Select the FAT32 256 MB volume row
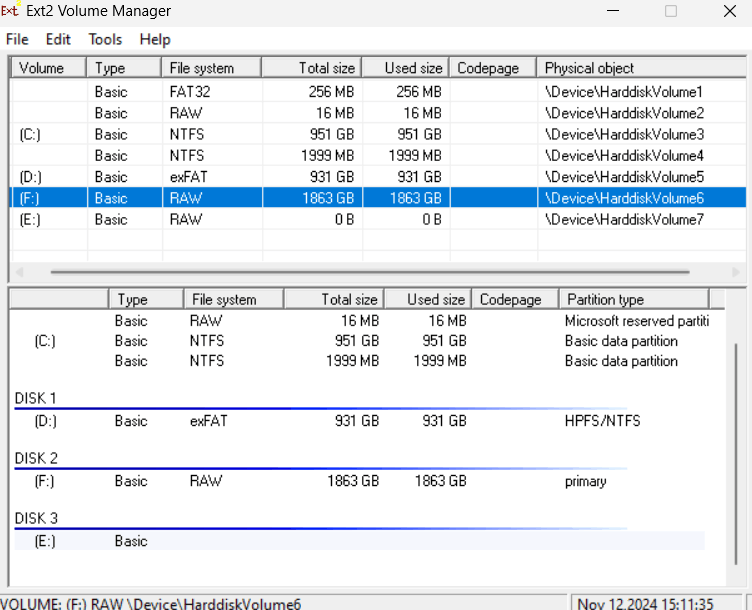The height and width of the screenshot is (610, 752). coord(378,92)
